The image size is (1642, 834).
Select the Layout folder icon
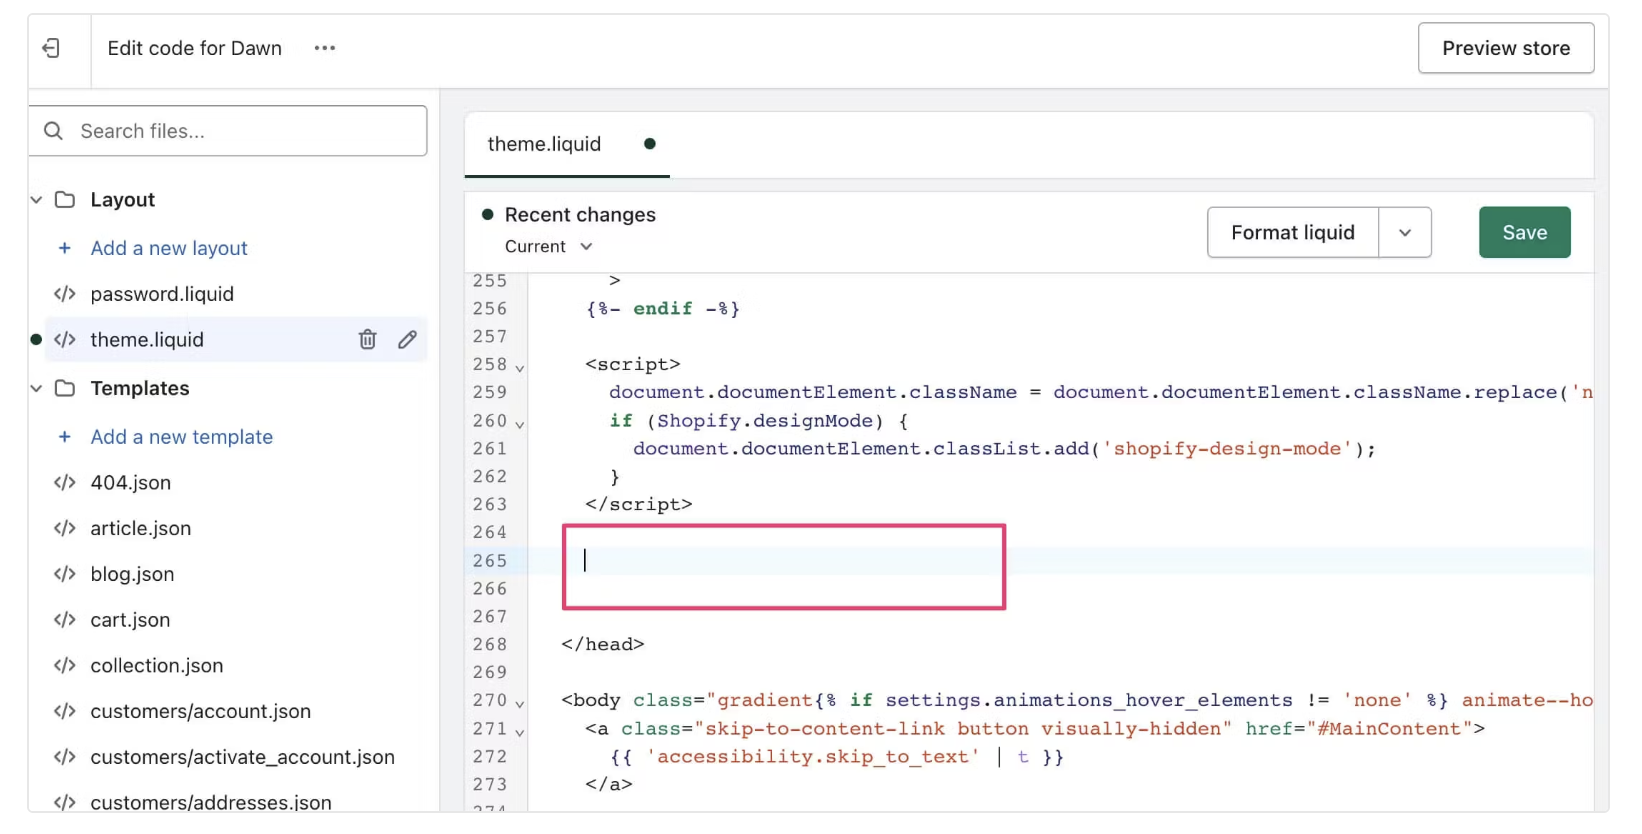tap(65, 200)
